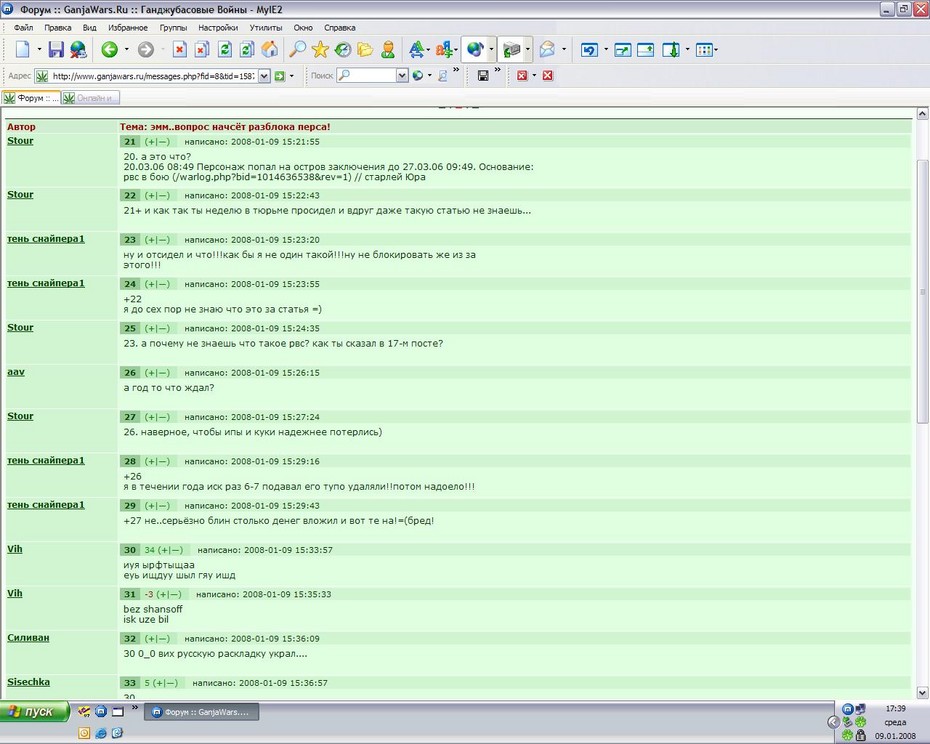
Task: Toggle the +|− rating on post 32
Action: pos(157,638)
